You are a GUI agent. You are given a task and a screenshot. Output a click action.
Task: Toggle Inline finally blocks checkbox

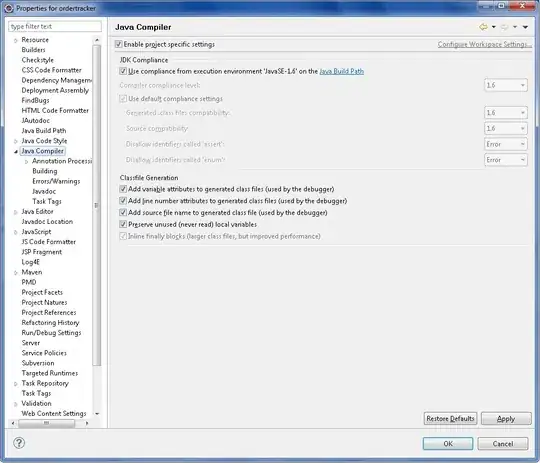tap(123, 236)
